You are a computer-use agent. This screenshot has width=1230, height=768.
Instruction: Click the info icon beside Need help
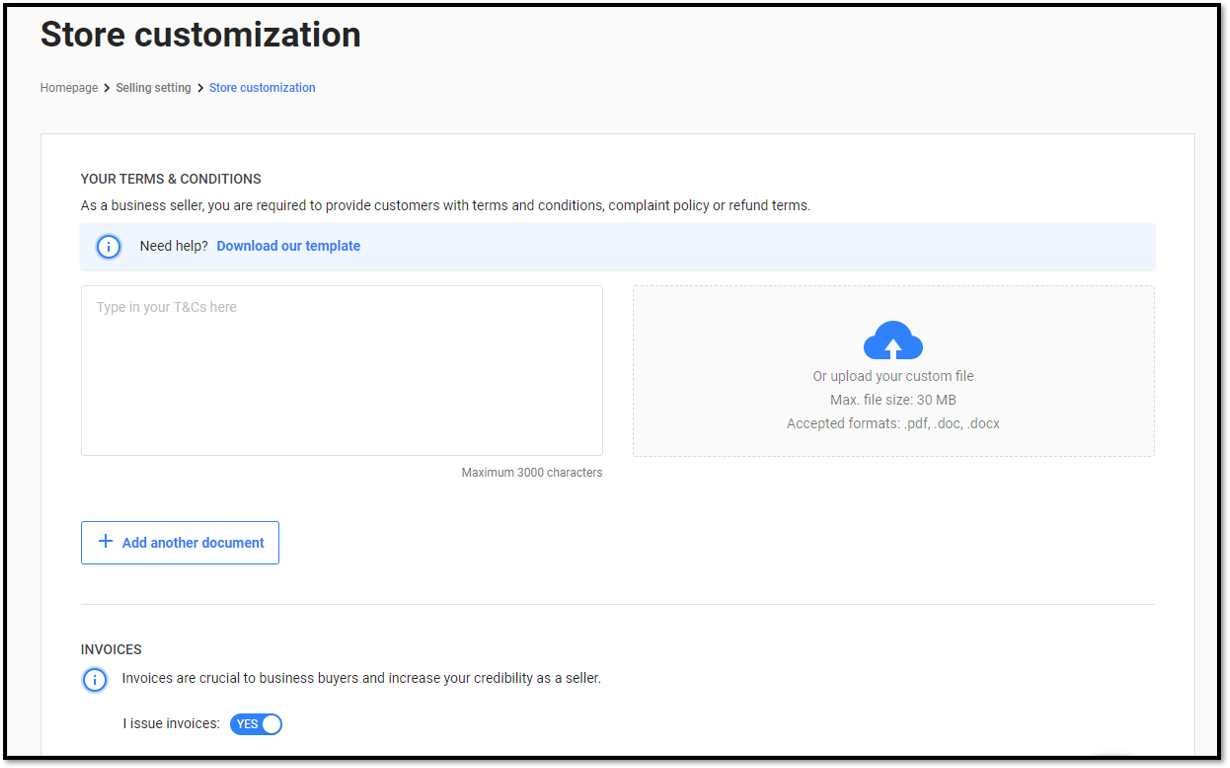click(108, 246)
